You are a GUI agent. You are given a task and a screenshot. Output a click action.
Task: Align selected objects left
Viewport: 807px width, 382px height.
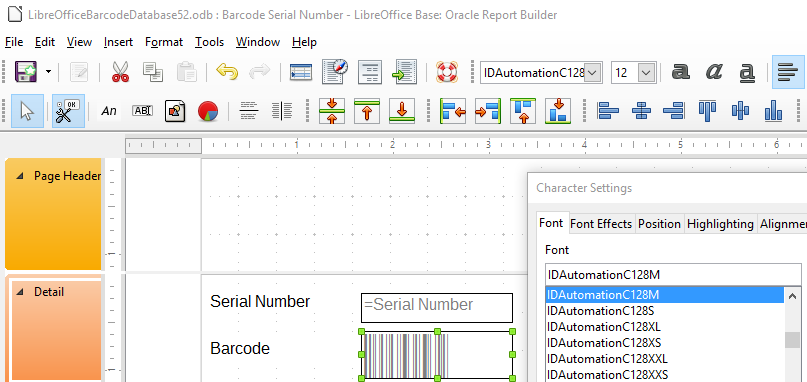click(x=608, y=111)
